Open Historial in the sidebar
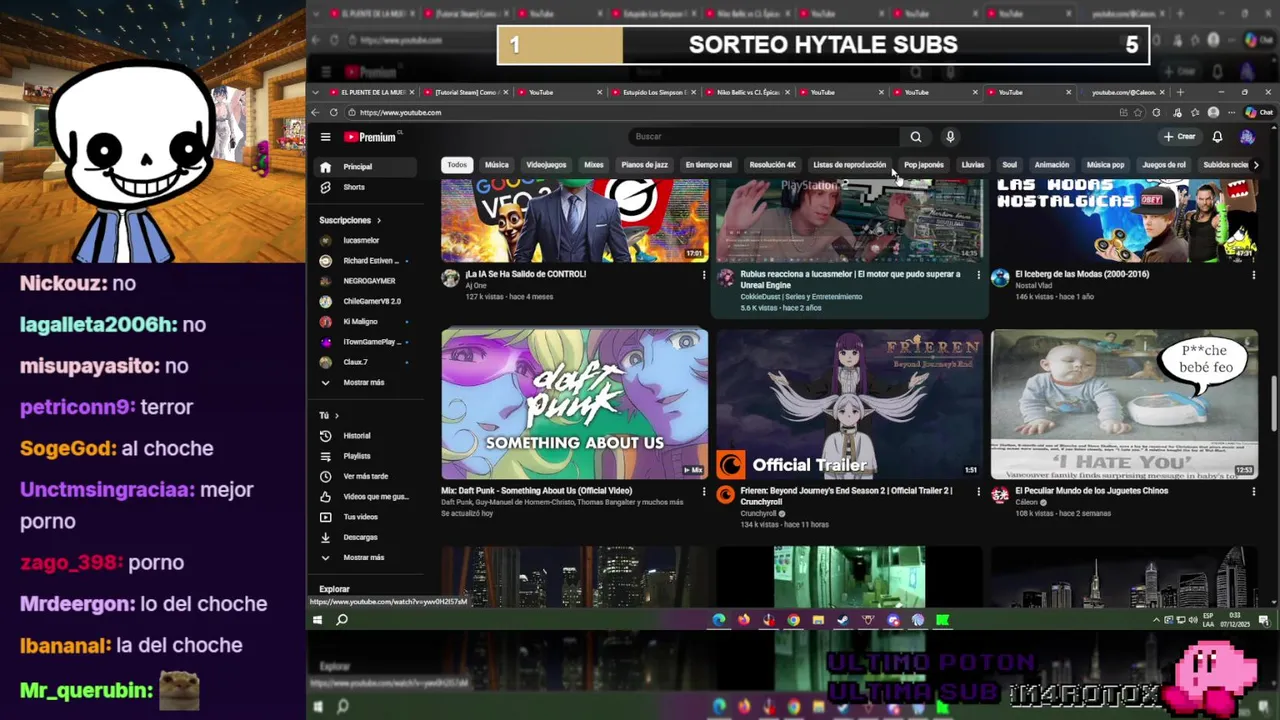This screenshot has width=1280, height=720. pos(366,436)
